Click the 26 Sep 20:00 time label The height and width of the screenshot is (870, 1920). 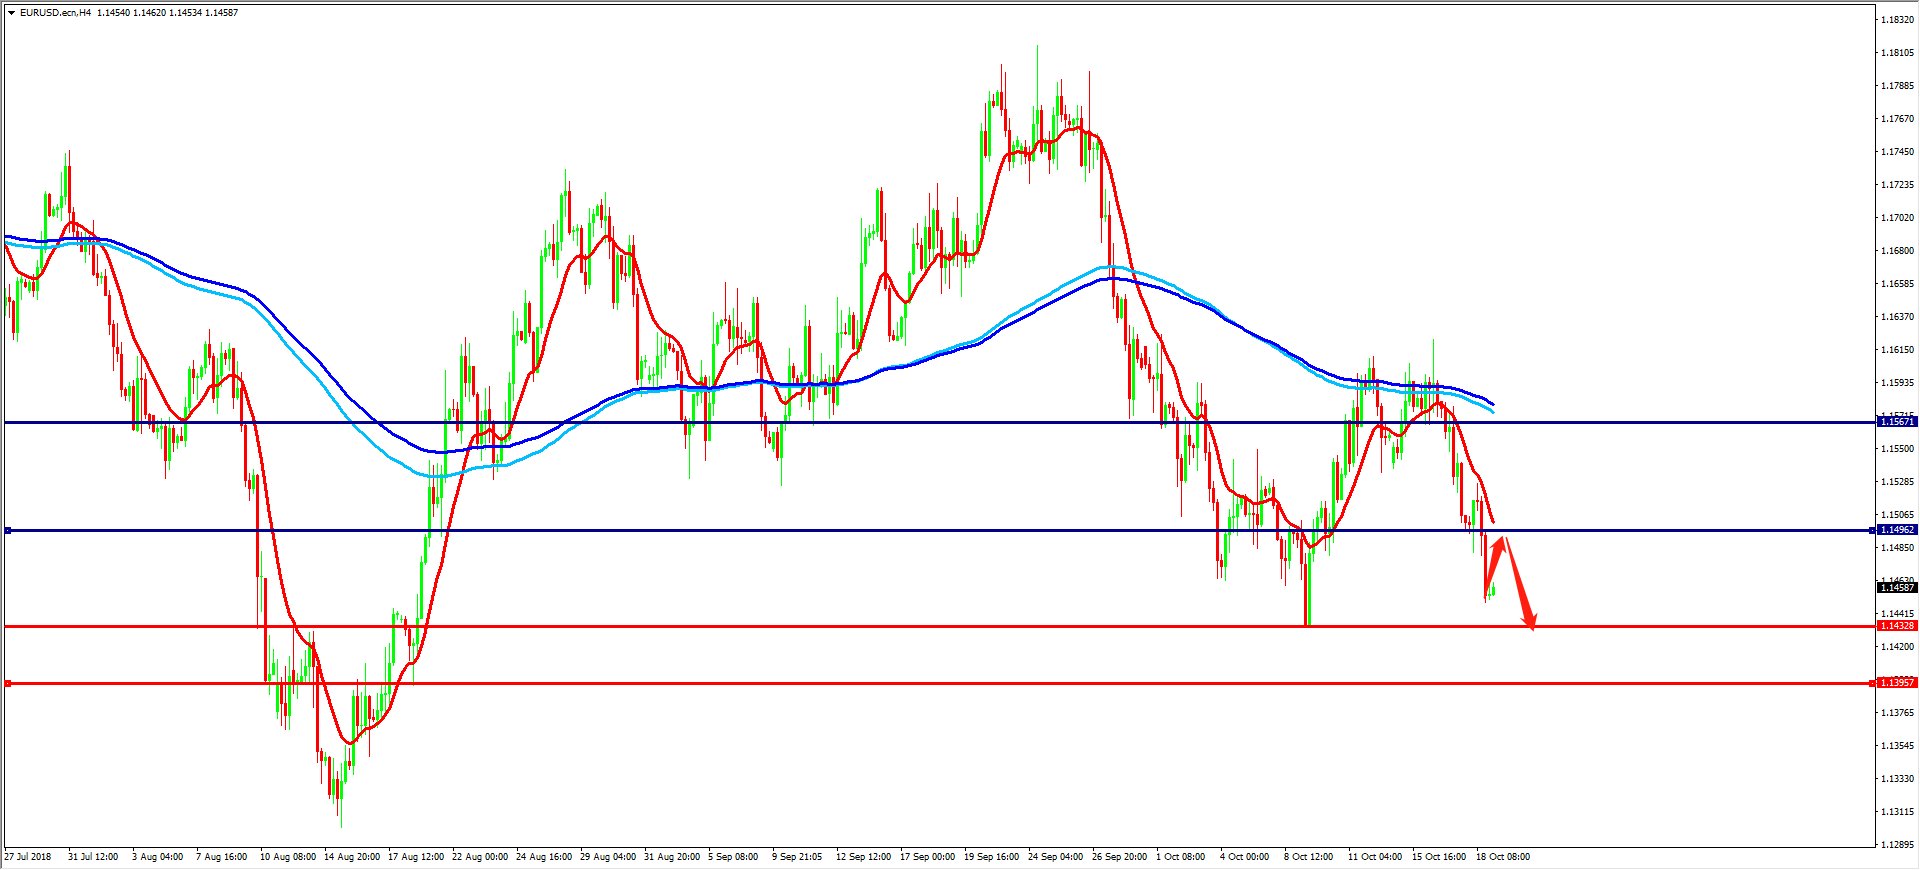pyautogui.click(x=1120, y=857)
